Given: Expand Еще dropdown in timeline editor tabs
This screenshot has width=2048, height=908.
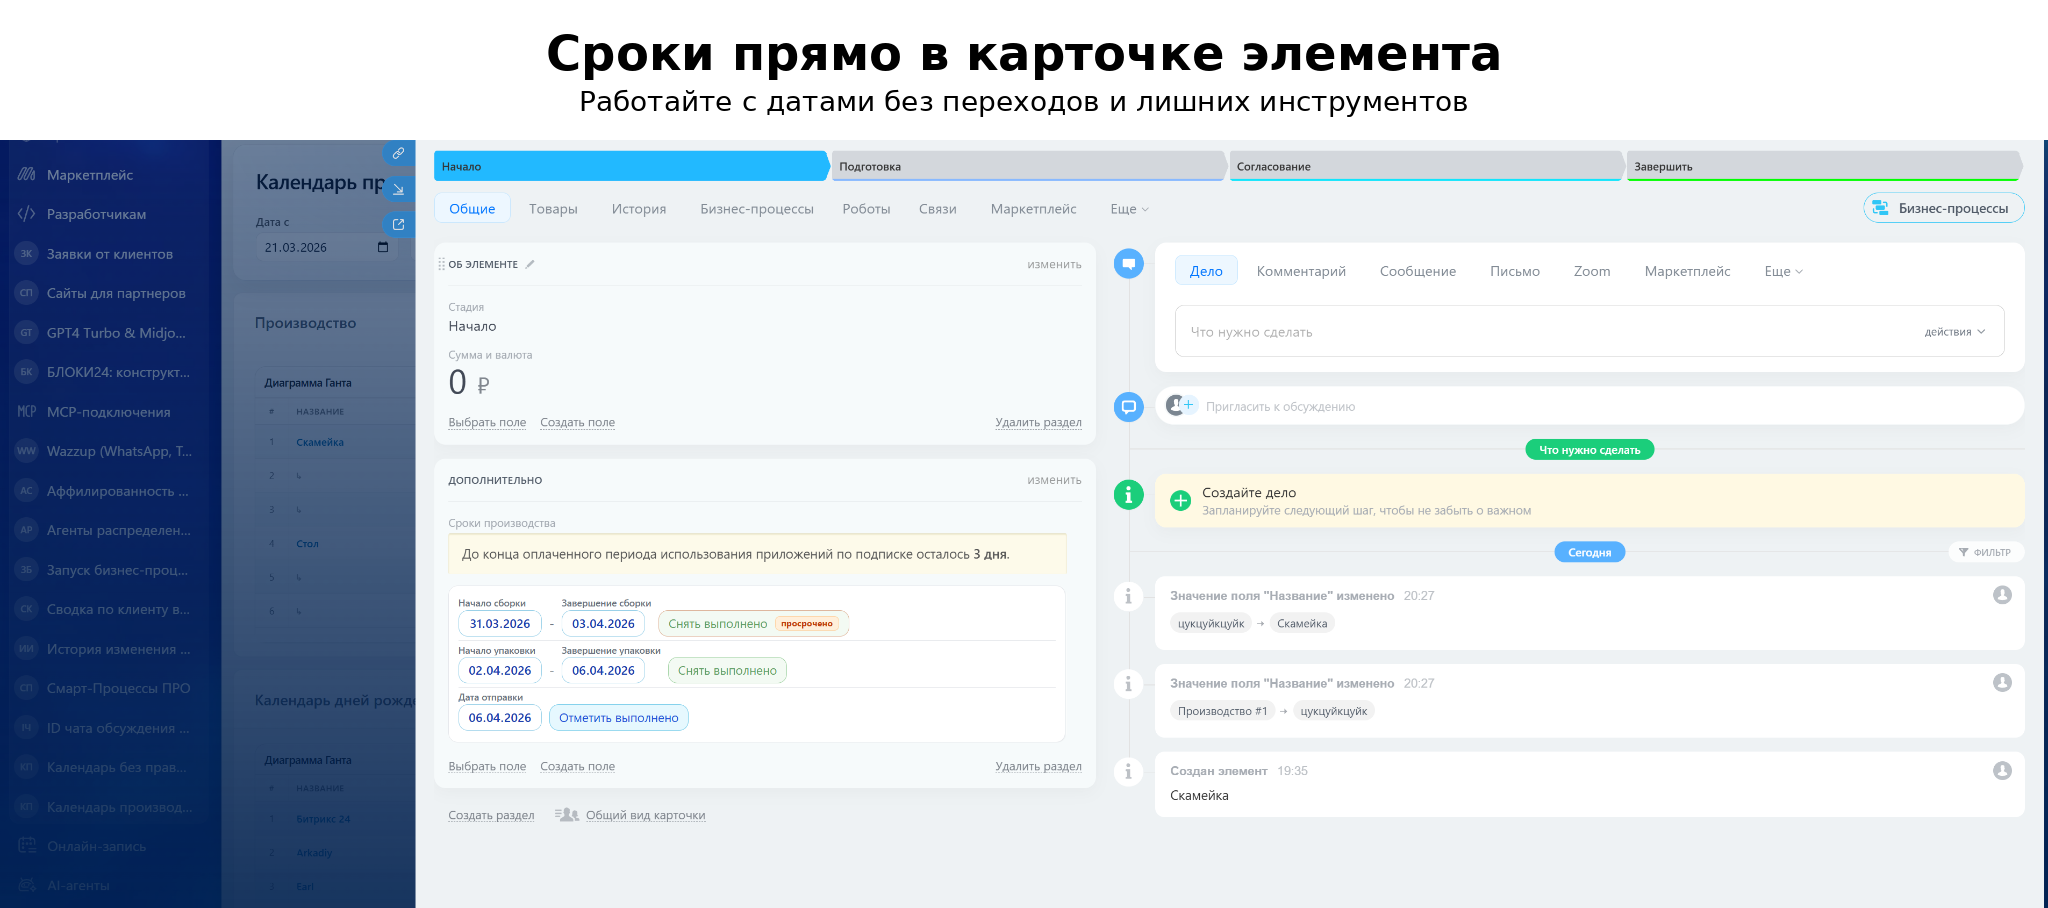Looking at the screenshot, I should click(1783, 271).
